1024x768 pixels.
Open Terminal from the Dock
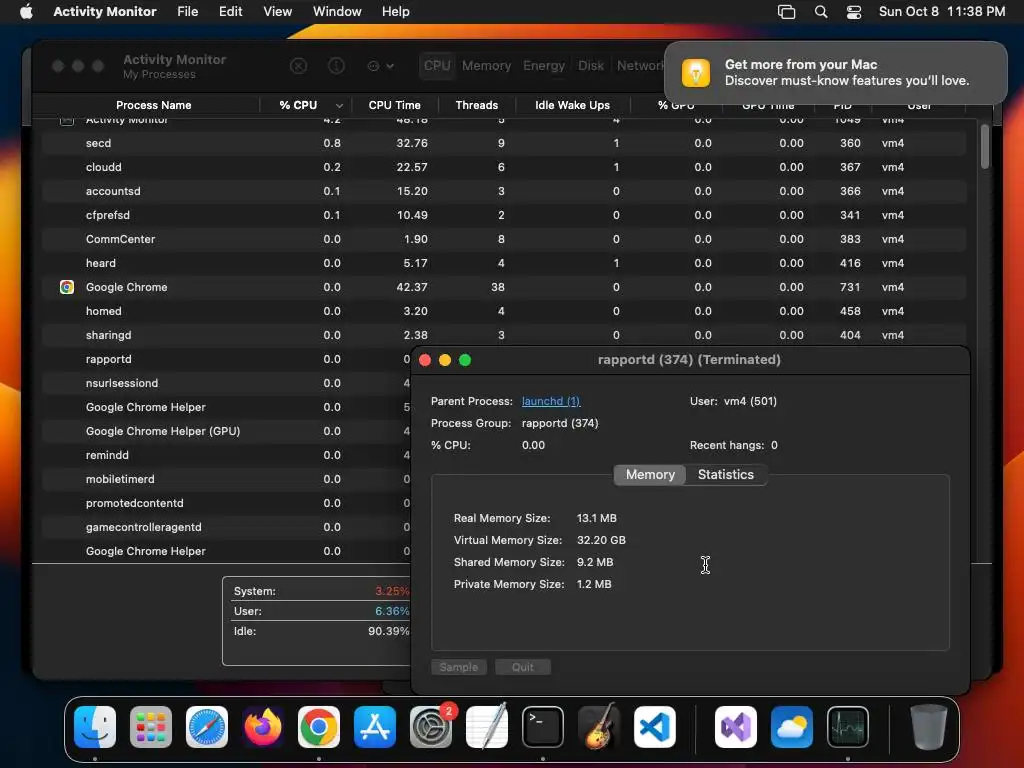coord(543,727)
